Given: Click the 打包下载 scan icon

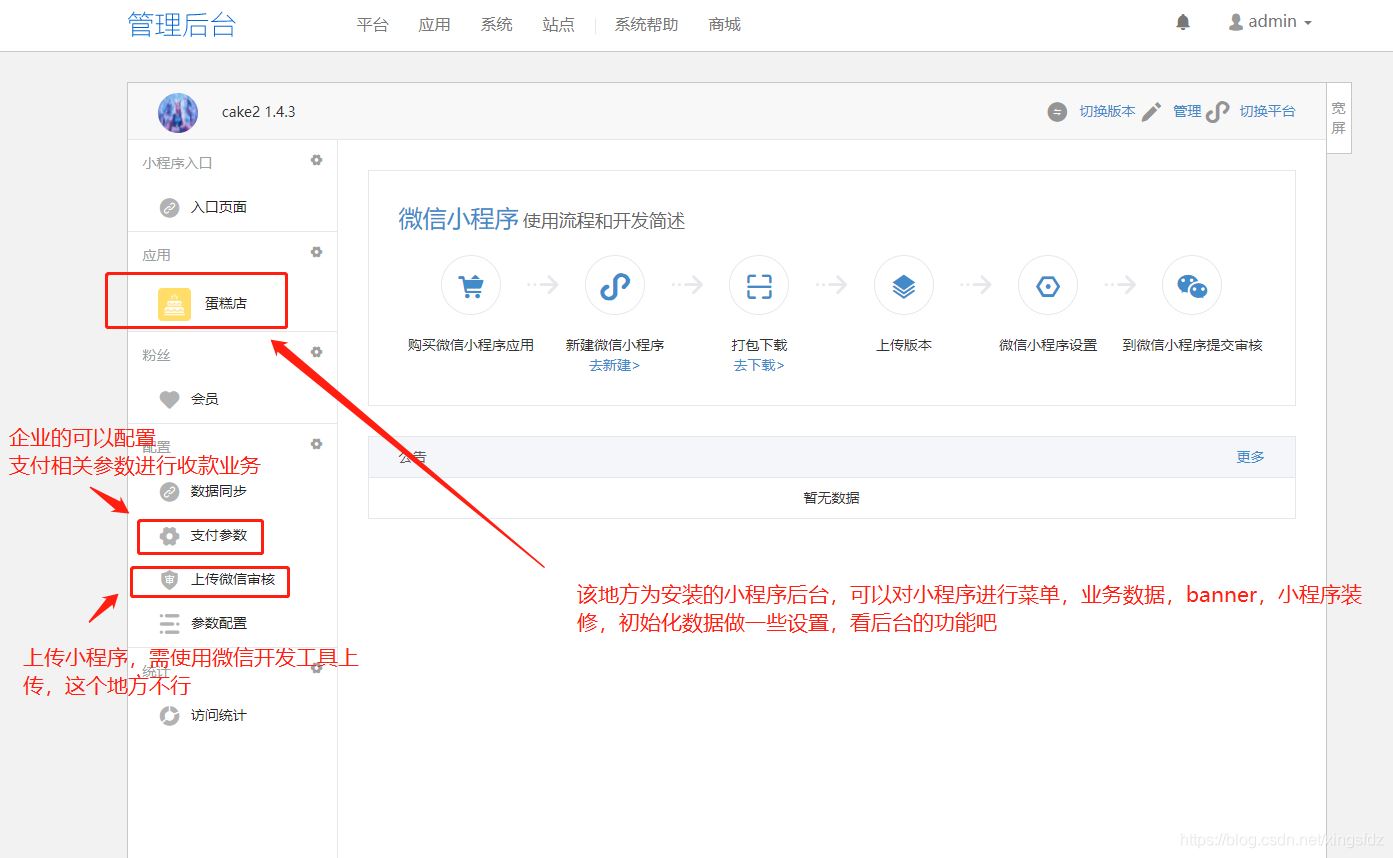Looking at the screenshot, I should (x=759, y=287).
